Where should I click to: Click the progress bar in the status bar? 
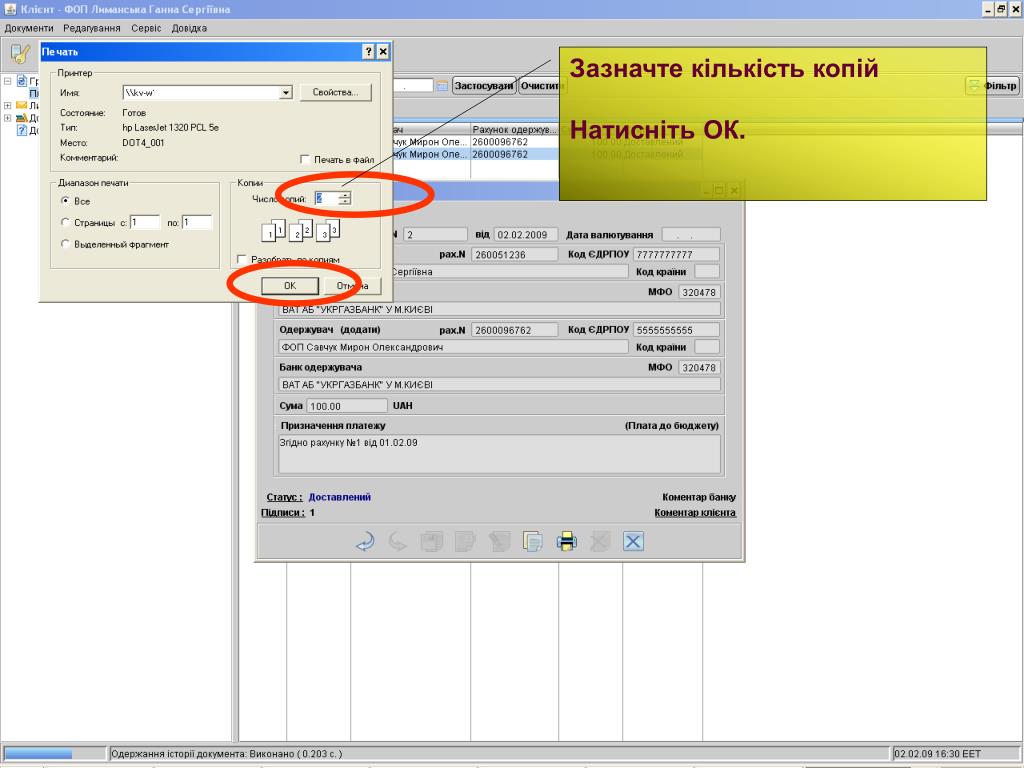point(54,753)
